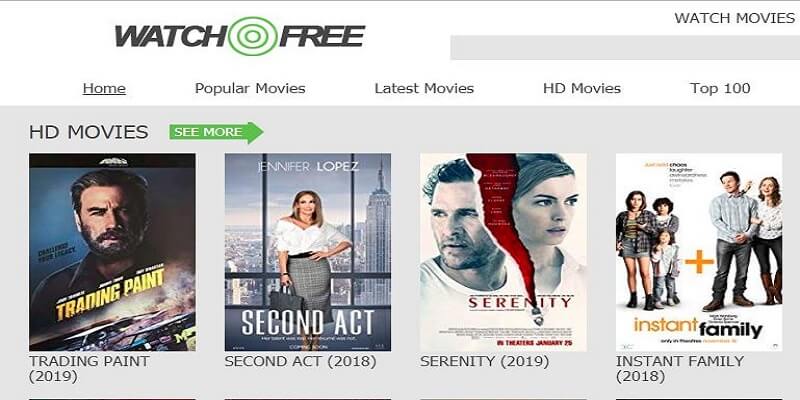Viewport: 800px width, 400px height.
Task: Click the WATCH MOVIES header link
Action: 735,18
